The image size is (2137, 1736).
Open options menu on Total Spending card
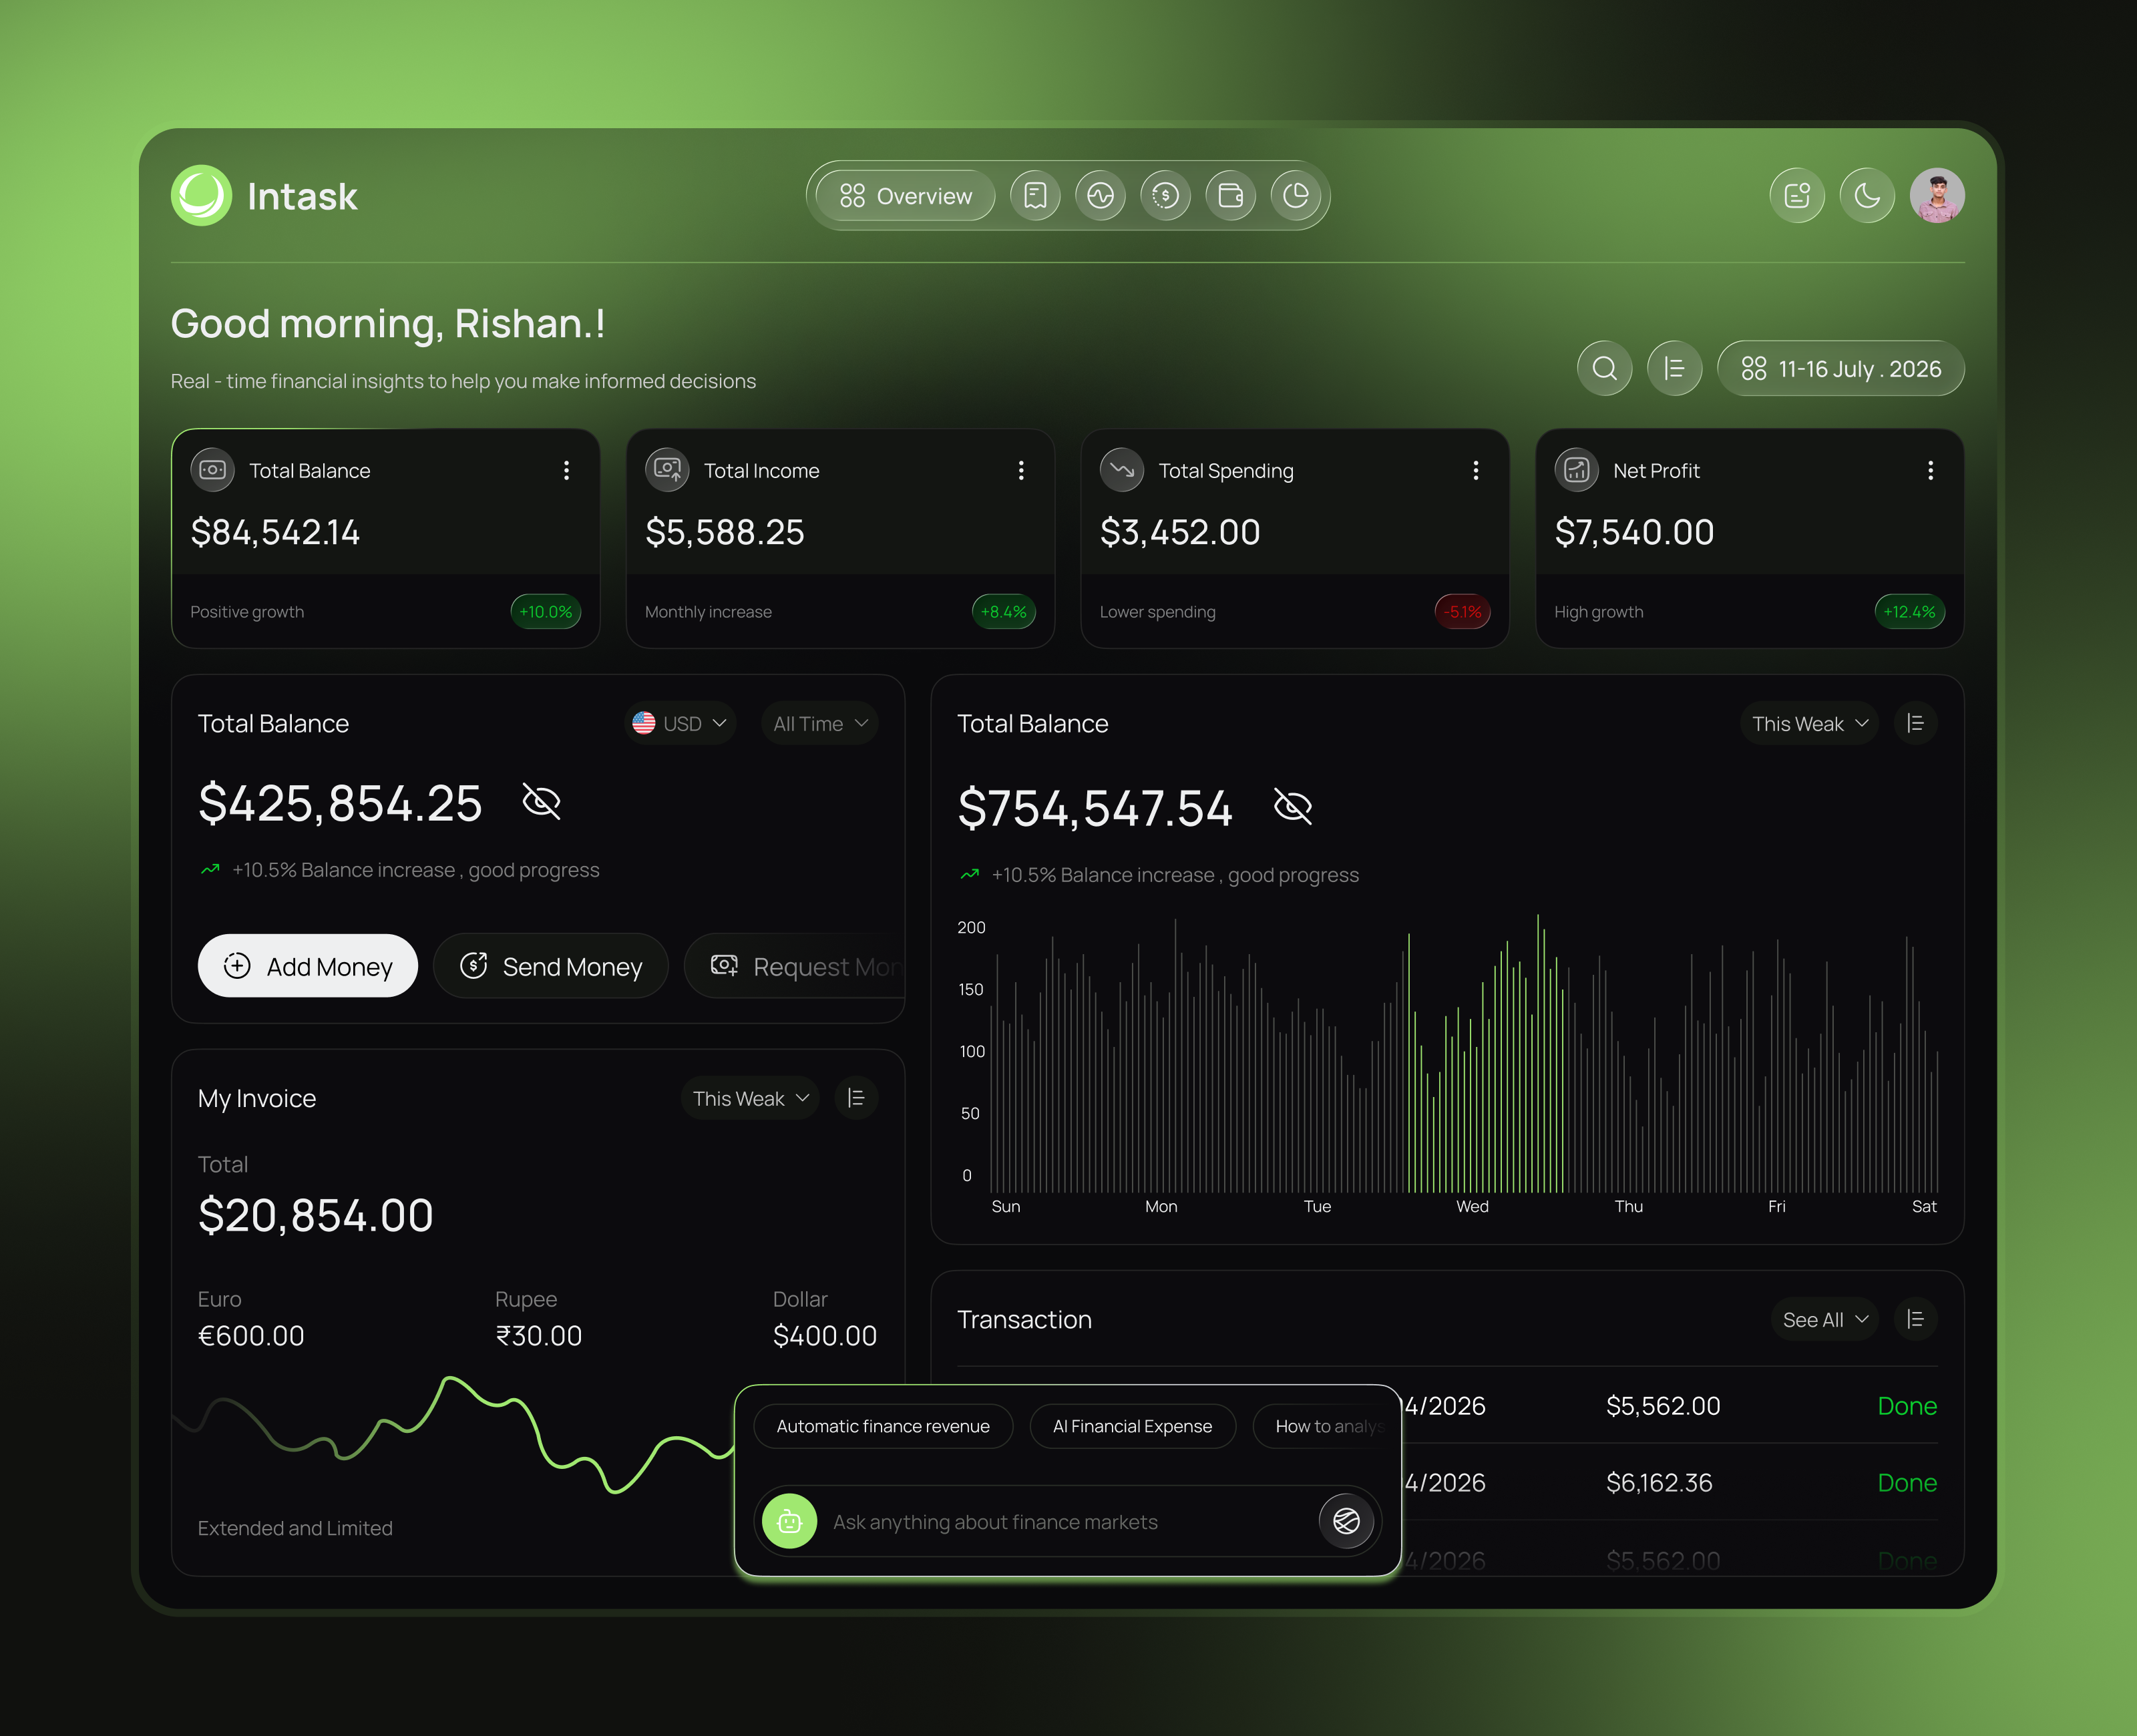click(x=1476, y=470)
